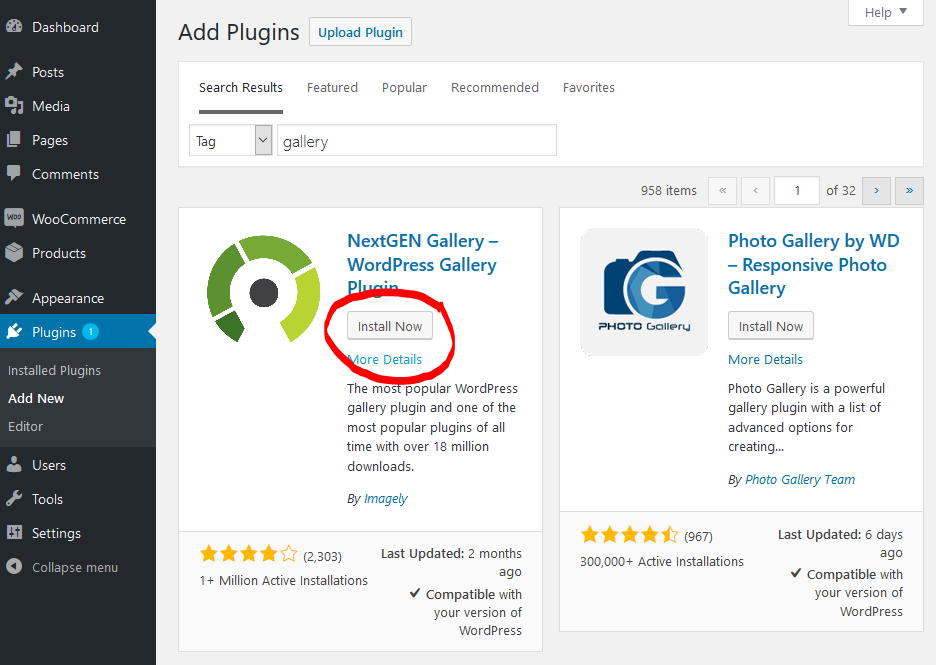Click the Settings sliders icon
The height and width of the screenshot is (665, 936).
pyautogui.click(x=14, y=532)
